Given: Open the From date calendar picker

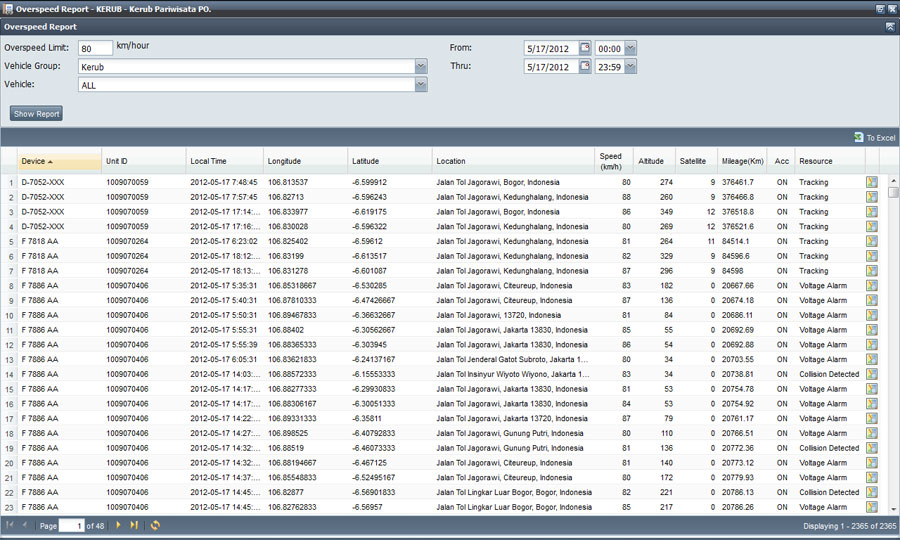Looking at the screenshot, I should (585, 48).
